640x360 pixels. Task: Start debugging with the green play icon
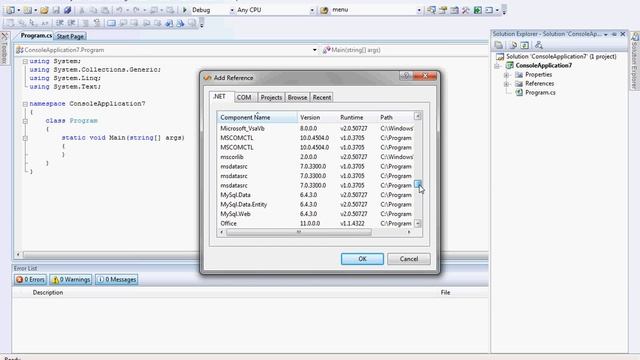coord(184,10)
